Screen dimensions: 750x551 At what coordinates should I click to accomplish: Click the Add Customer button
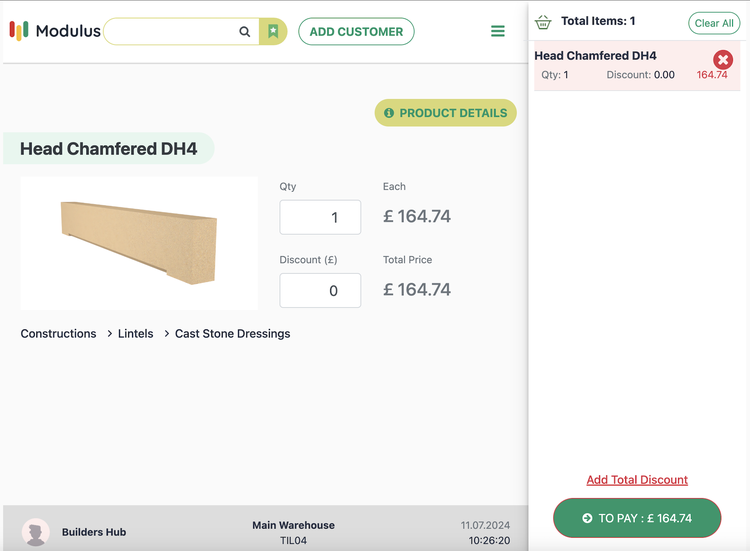point(356,32)
